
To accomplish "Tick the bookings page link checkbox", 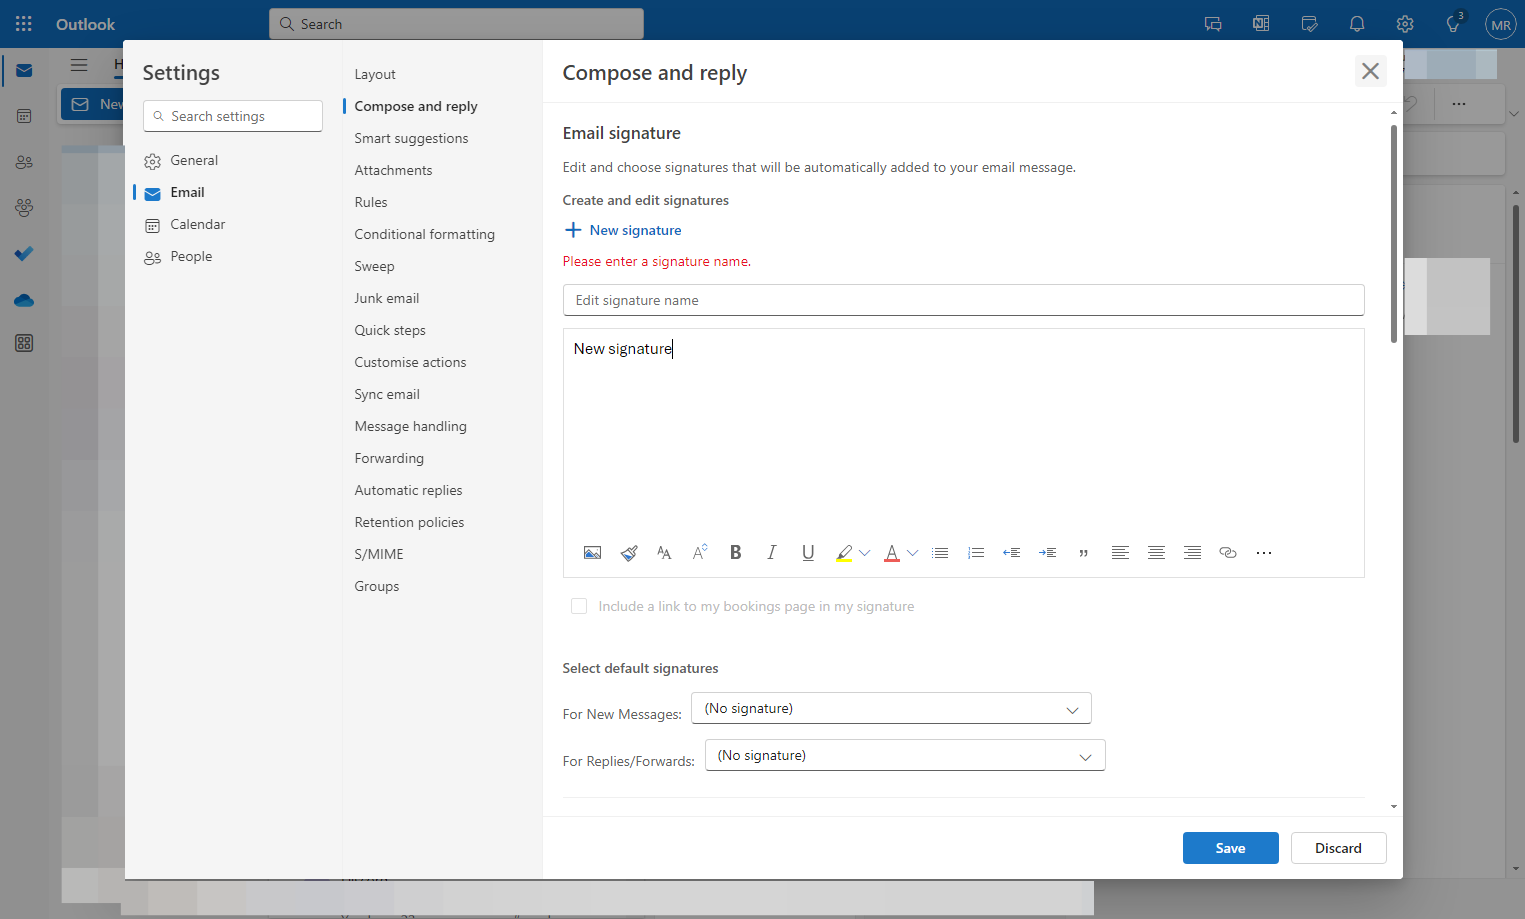I will pos(579,606).
